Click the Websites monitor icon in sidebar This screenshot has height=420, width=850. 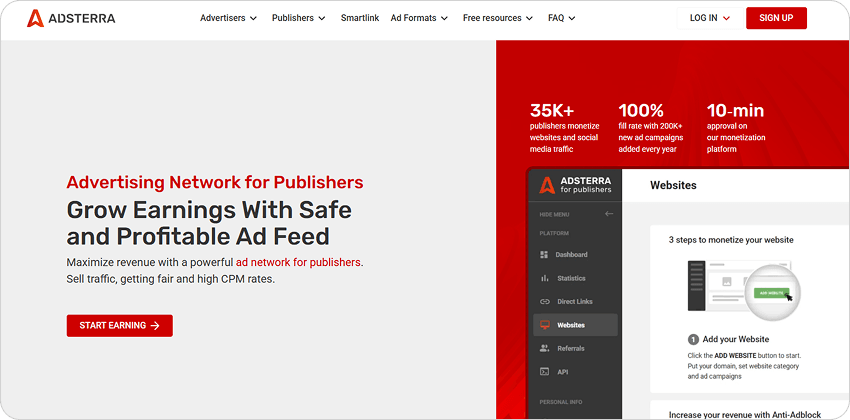tap(545, 325)
